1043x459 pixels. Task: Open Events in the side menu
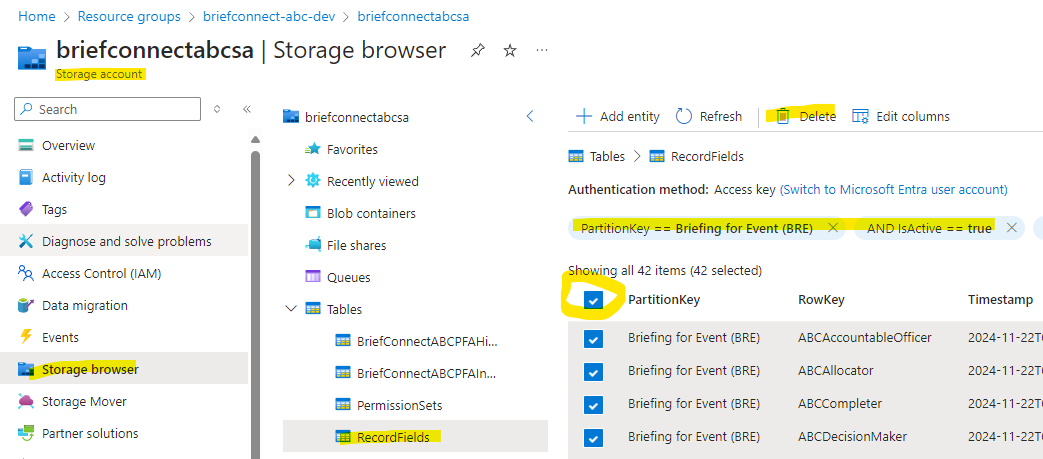60,337
